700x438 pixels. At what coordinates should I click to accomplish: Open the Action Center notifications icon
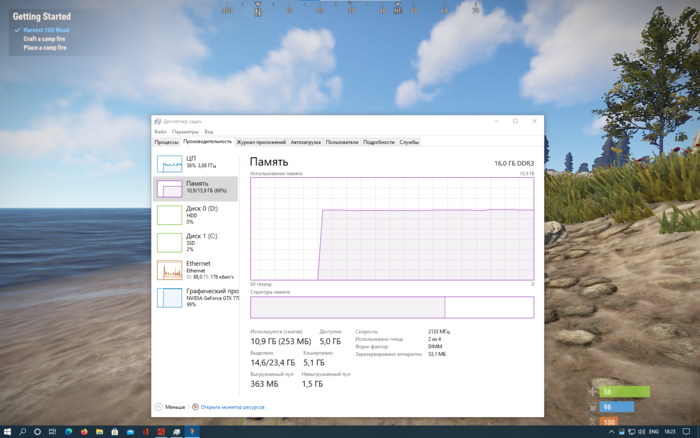coord(686,432)
